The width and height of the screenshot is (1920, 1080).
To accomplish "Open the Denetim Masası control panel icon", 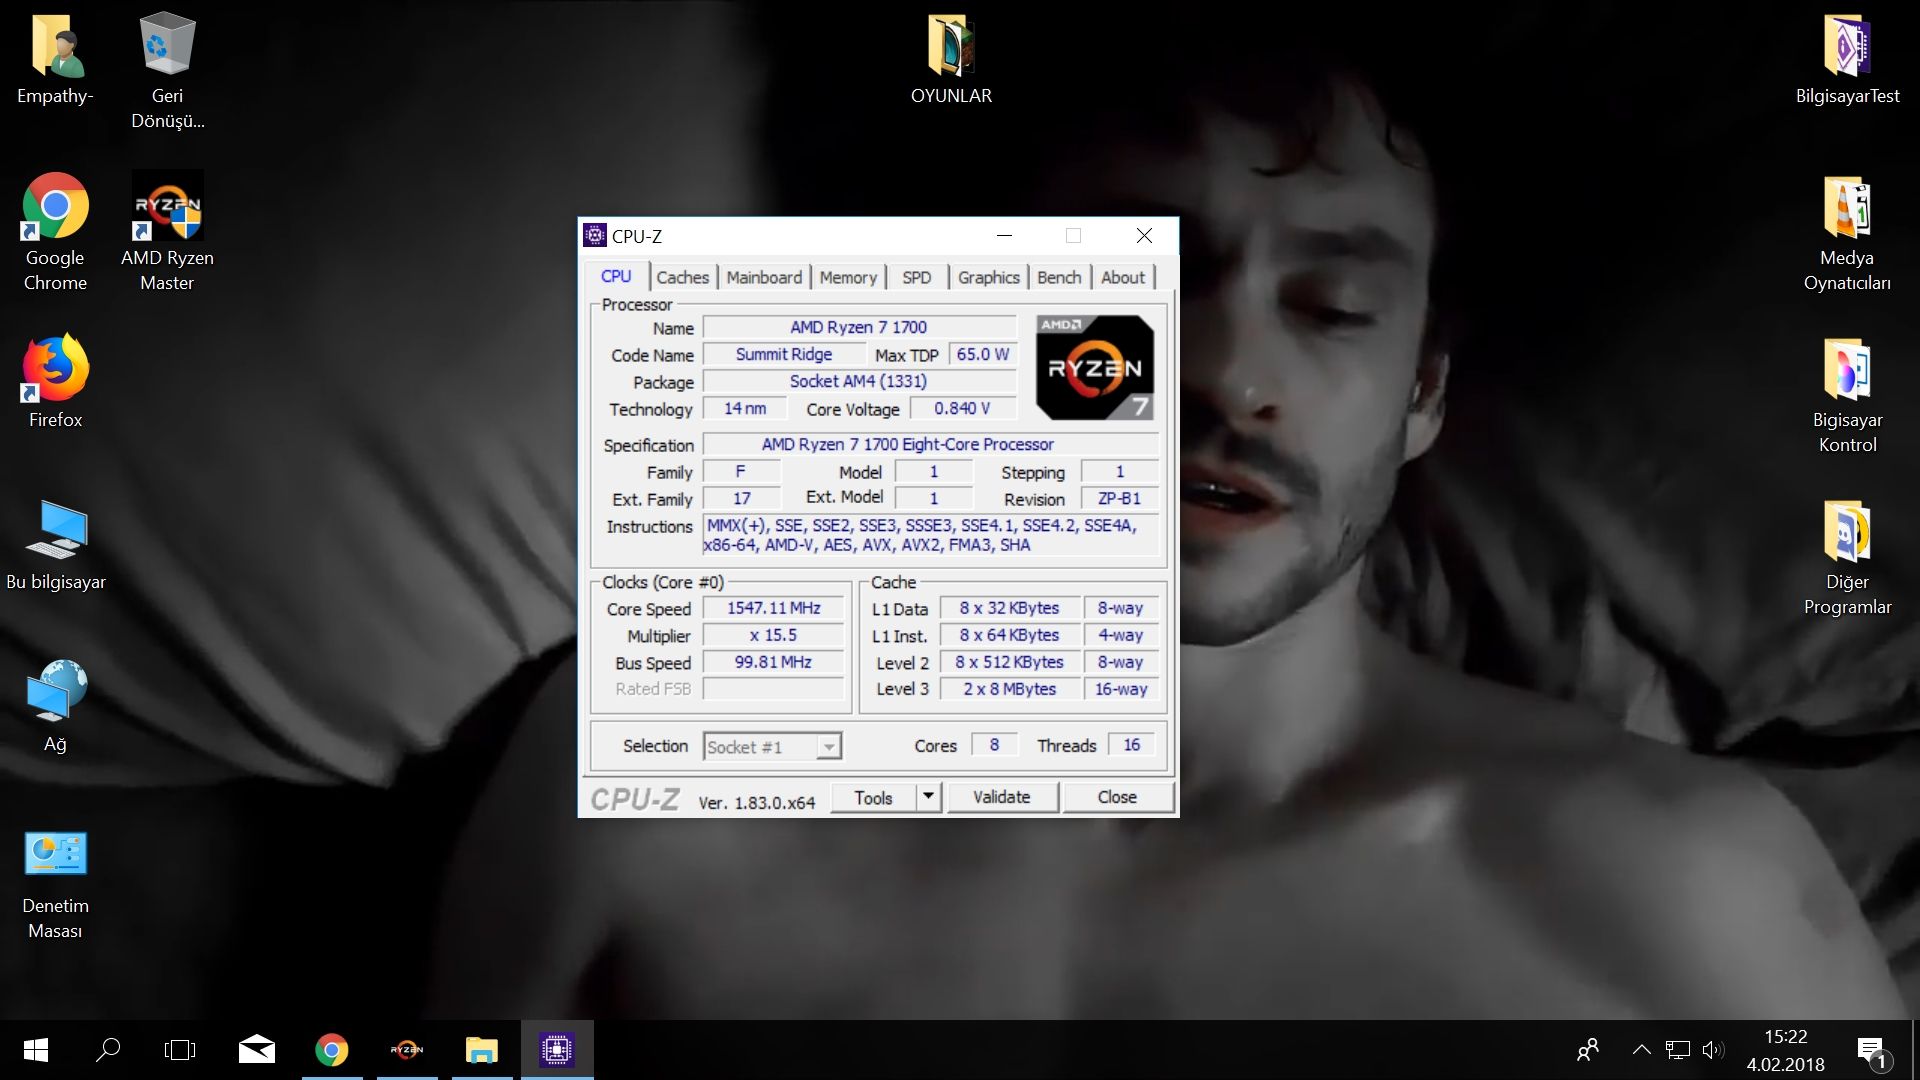I will pos(55,855).
